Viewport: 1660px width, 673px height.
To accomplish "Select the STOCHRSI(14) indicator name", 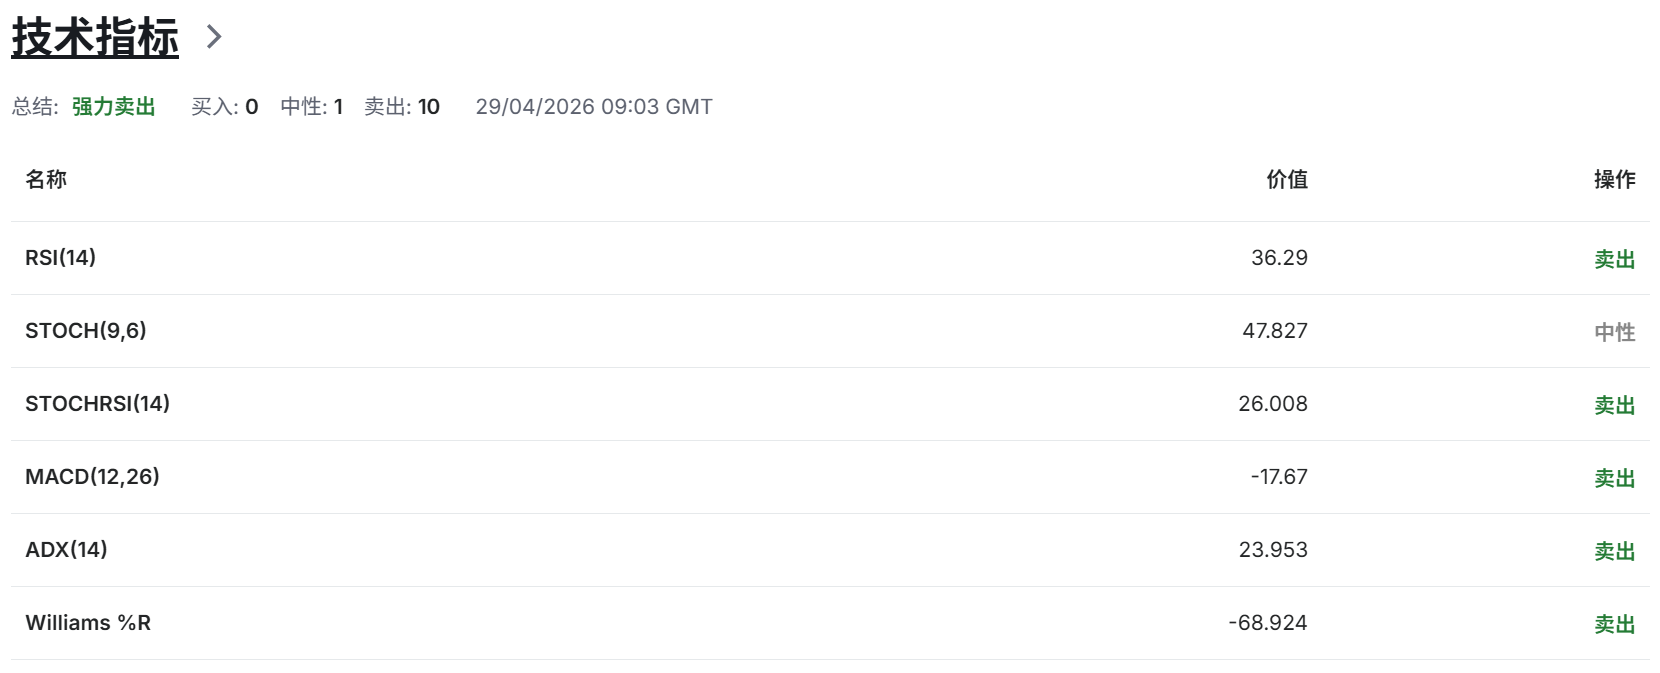I will (98, 404).
